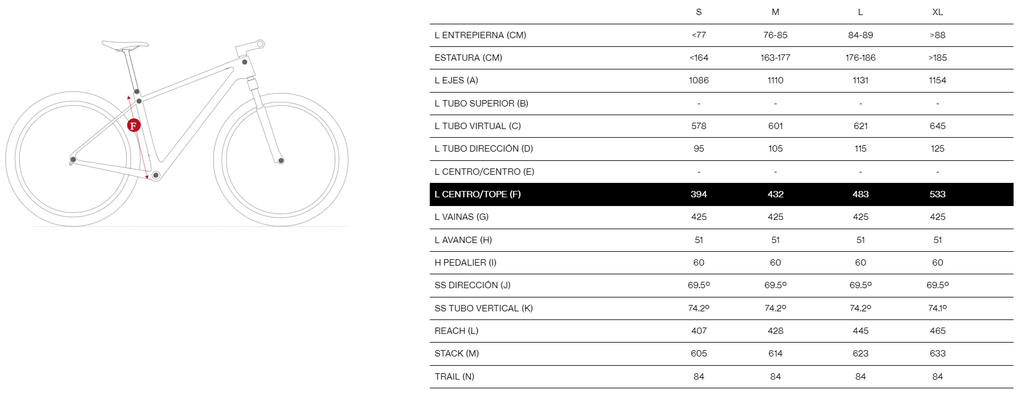
Task: Click the SS DIRECCIÓN (J) row label
Action: pyautogui.click(x=472, y=285)
